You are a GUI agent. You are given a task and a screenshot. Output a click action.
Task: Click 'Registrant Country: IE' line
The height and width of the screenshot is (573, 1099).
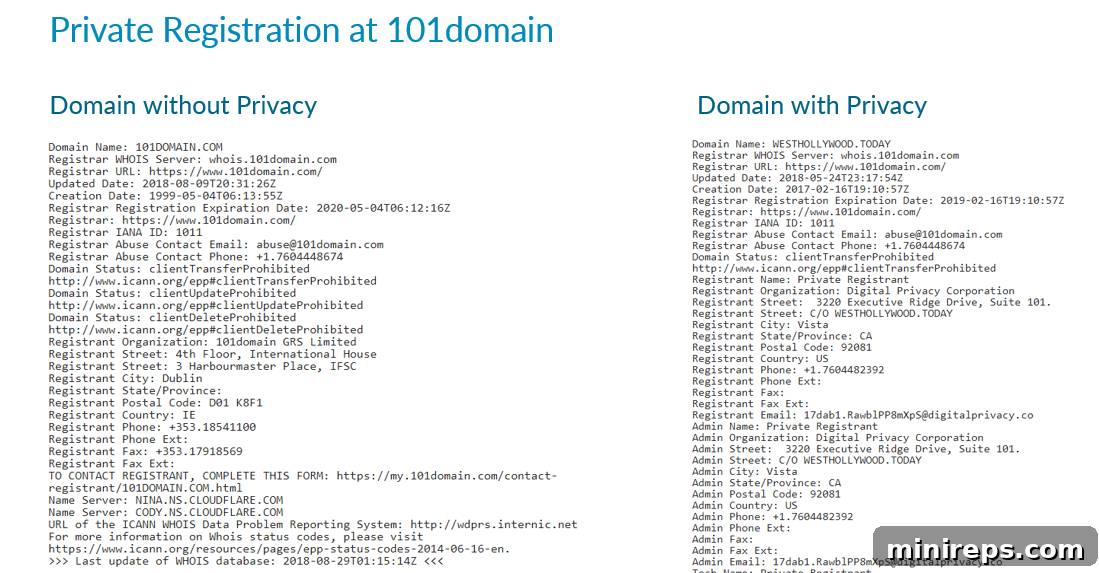(x=122, y=415)
